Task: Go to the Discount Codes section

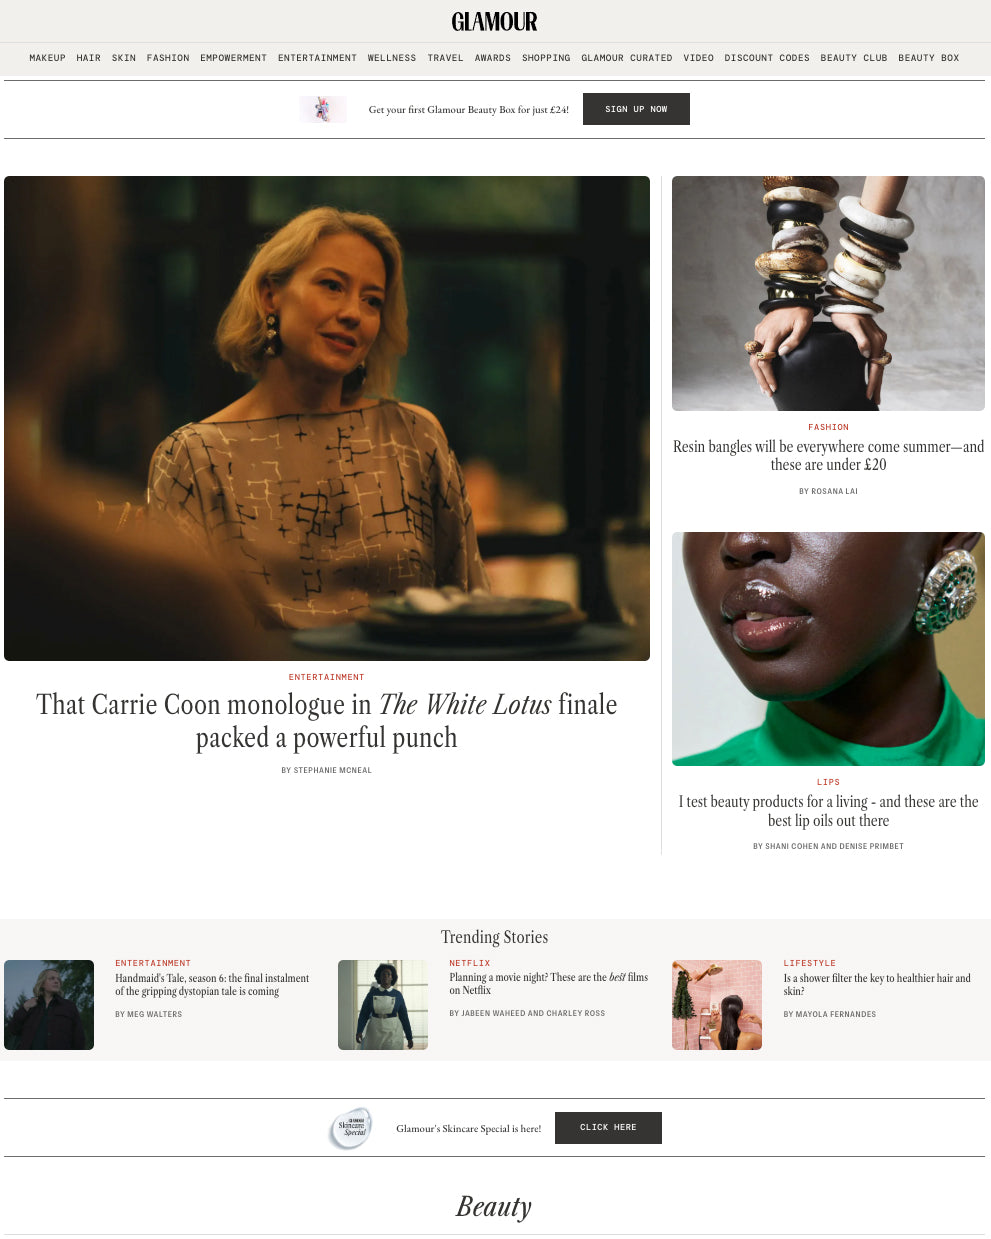Action: (x=767, y=58)
